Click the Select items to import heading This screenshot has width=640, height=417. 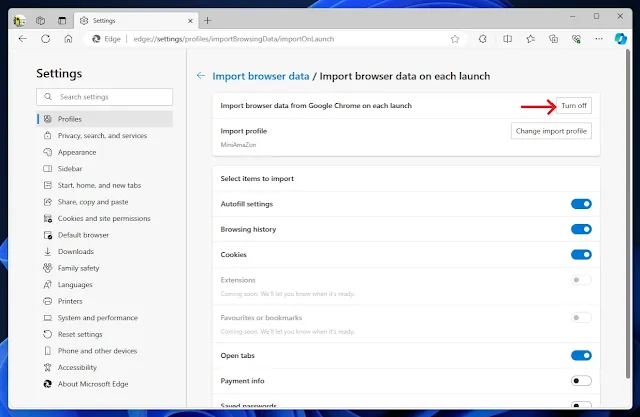[x=257, y=179]
